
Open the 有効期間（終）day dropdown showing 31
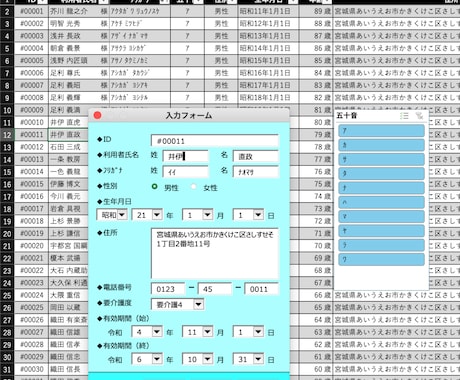tap(258, 359)
